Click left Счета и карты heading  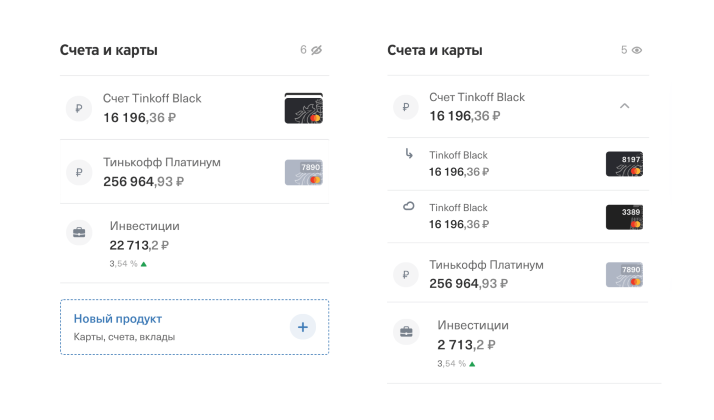108,50
